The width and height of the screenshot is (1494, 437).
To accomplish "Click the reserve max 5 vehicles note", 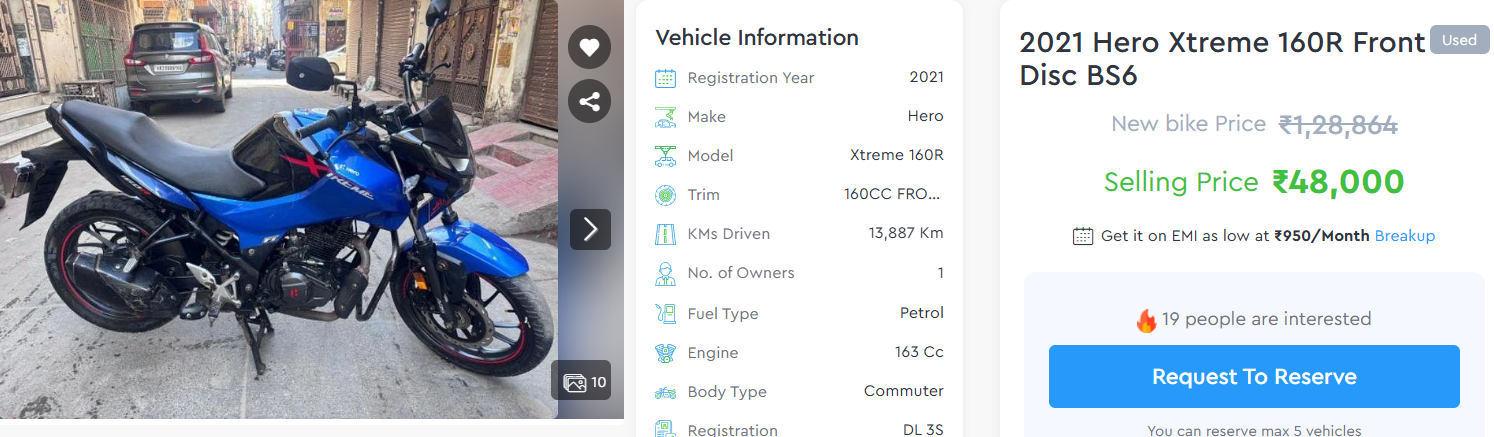I will click(x=1254, y=430).
